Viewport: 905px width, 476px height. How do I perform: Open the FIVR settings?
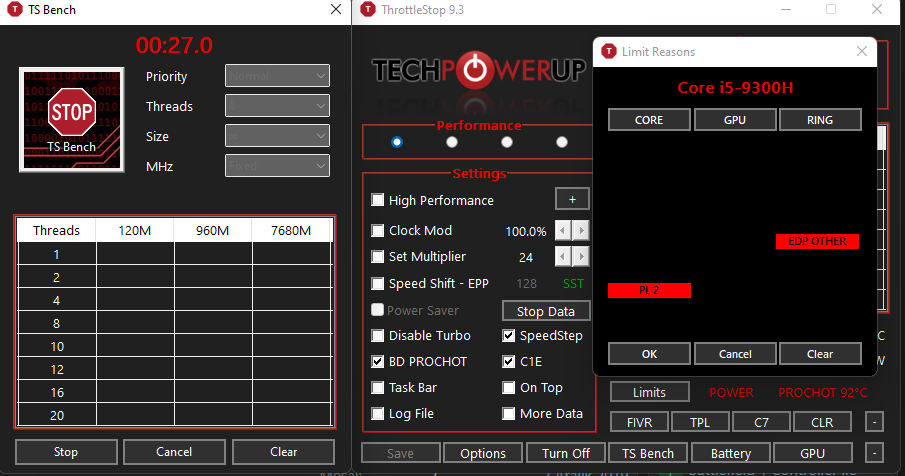coord(640,422)
